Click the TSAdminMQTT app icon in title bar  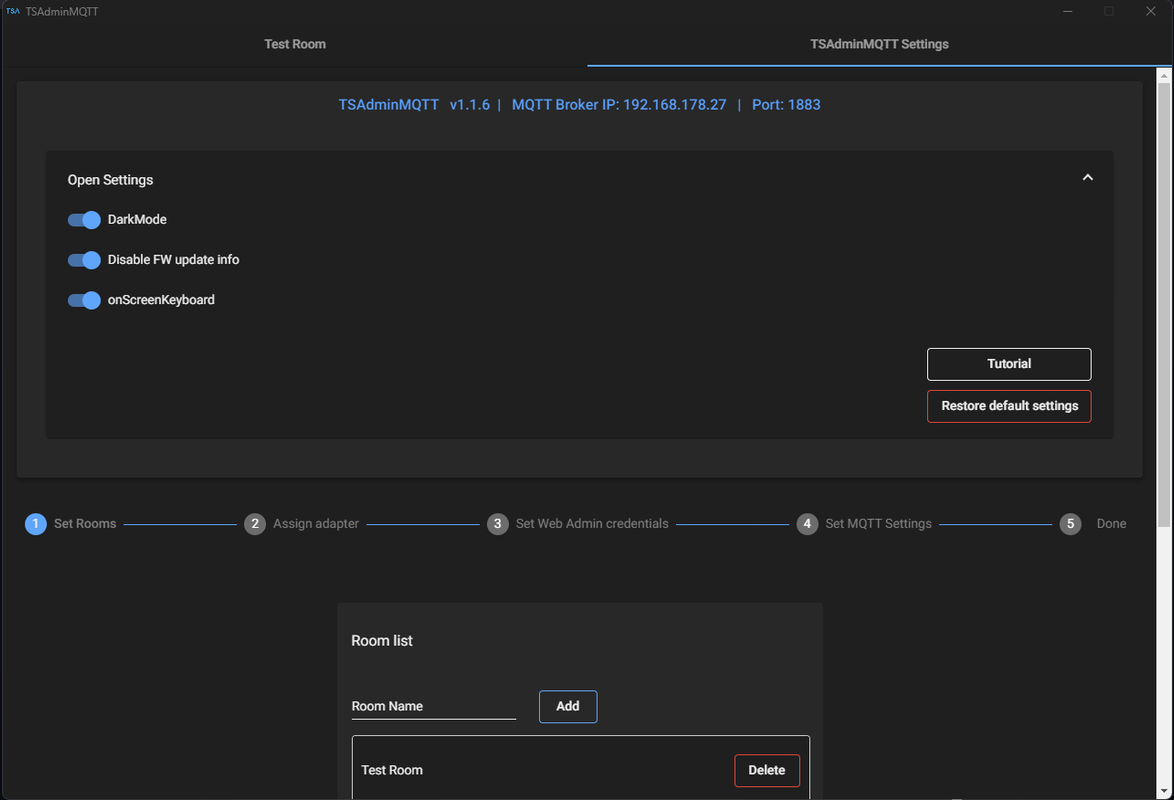tap(13, 11)
